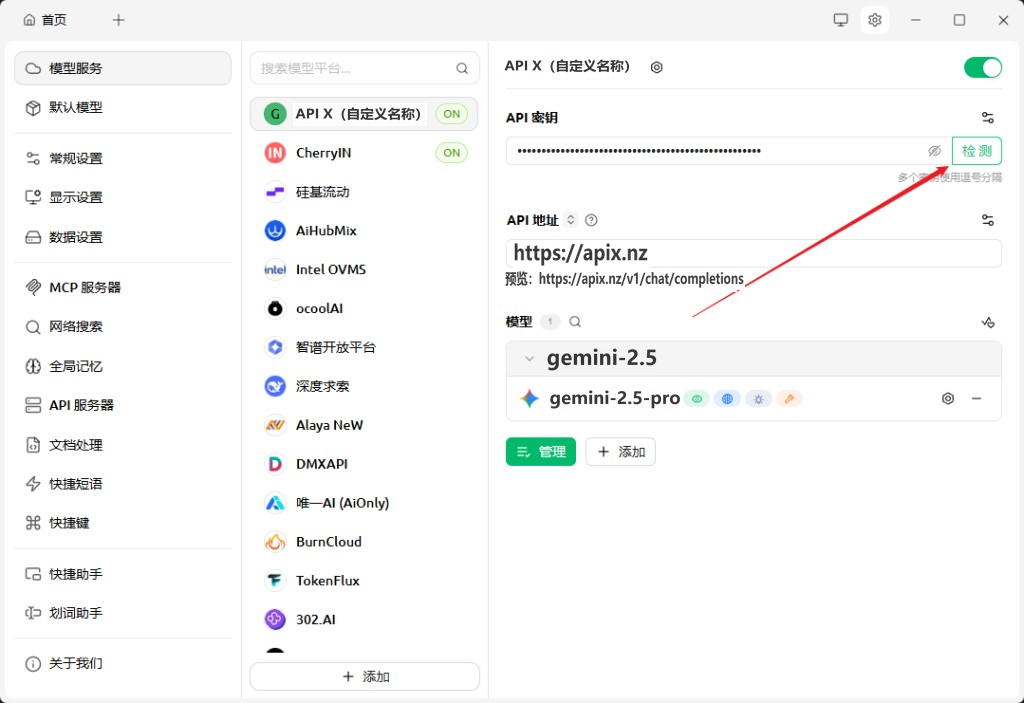The width and height of the screenshot is (1024, 703).
Task: Select the gemini-2.5-pro model name
Action: 615,398
